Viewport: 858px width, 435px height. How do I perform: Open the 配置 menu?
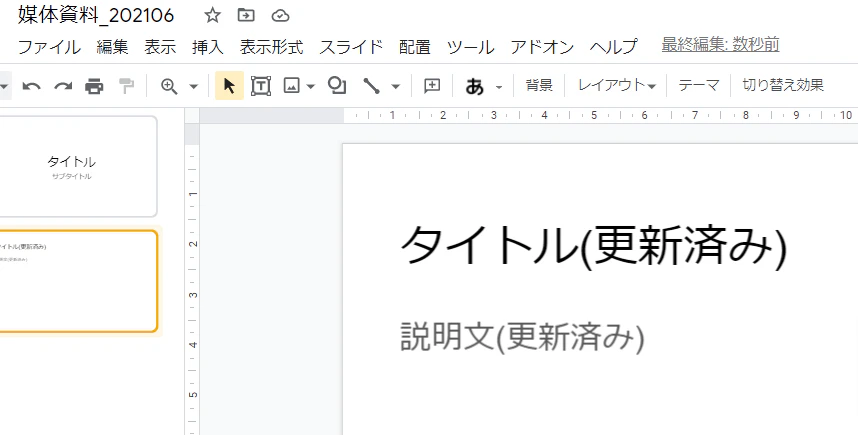415,47
